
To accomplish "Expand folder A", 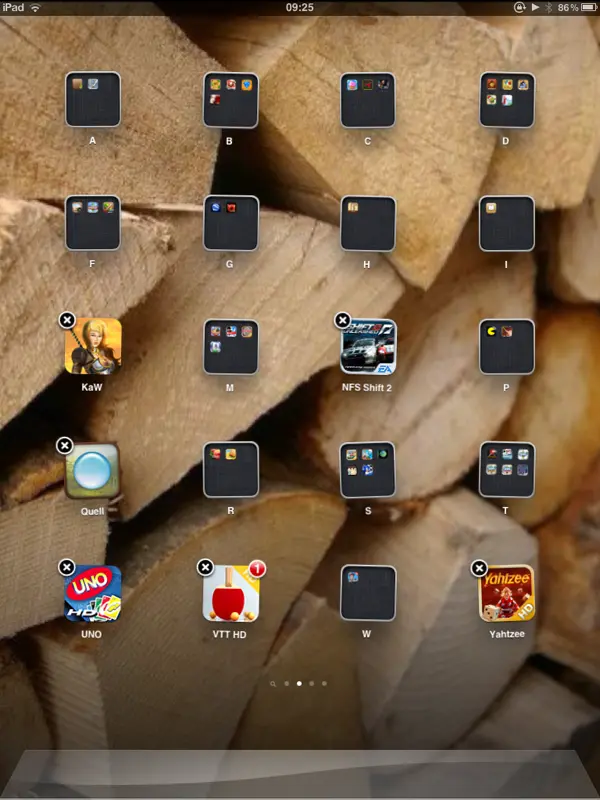I will (93, 100).
